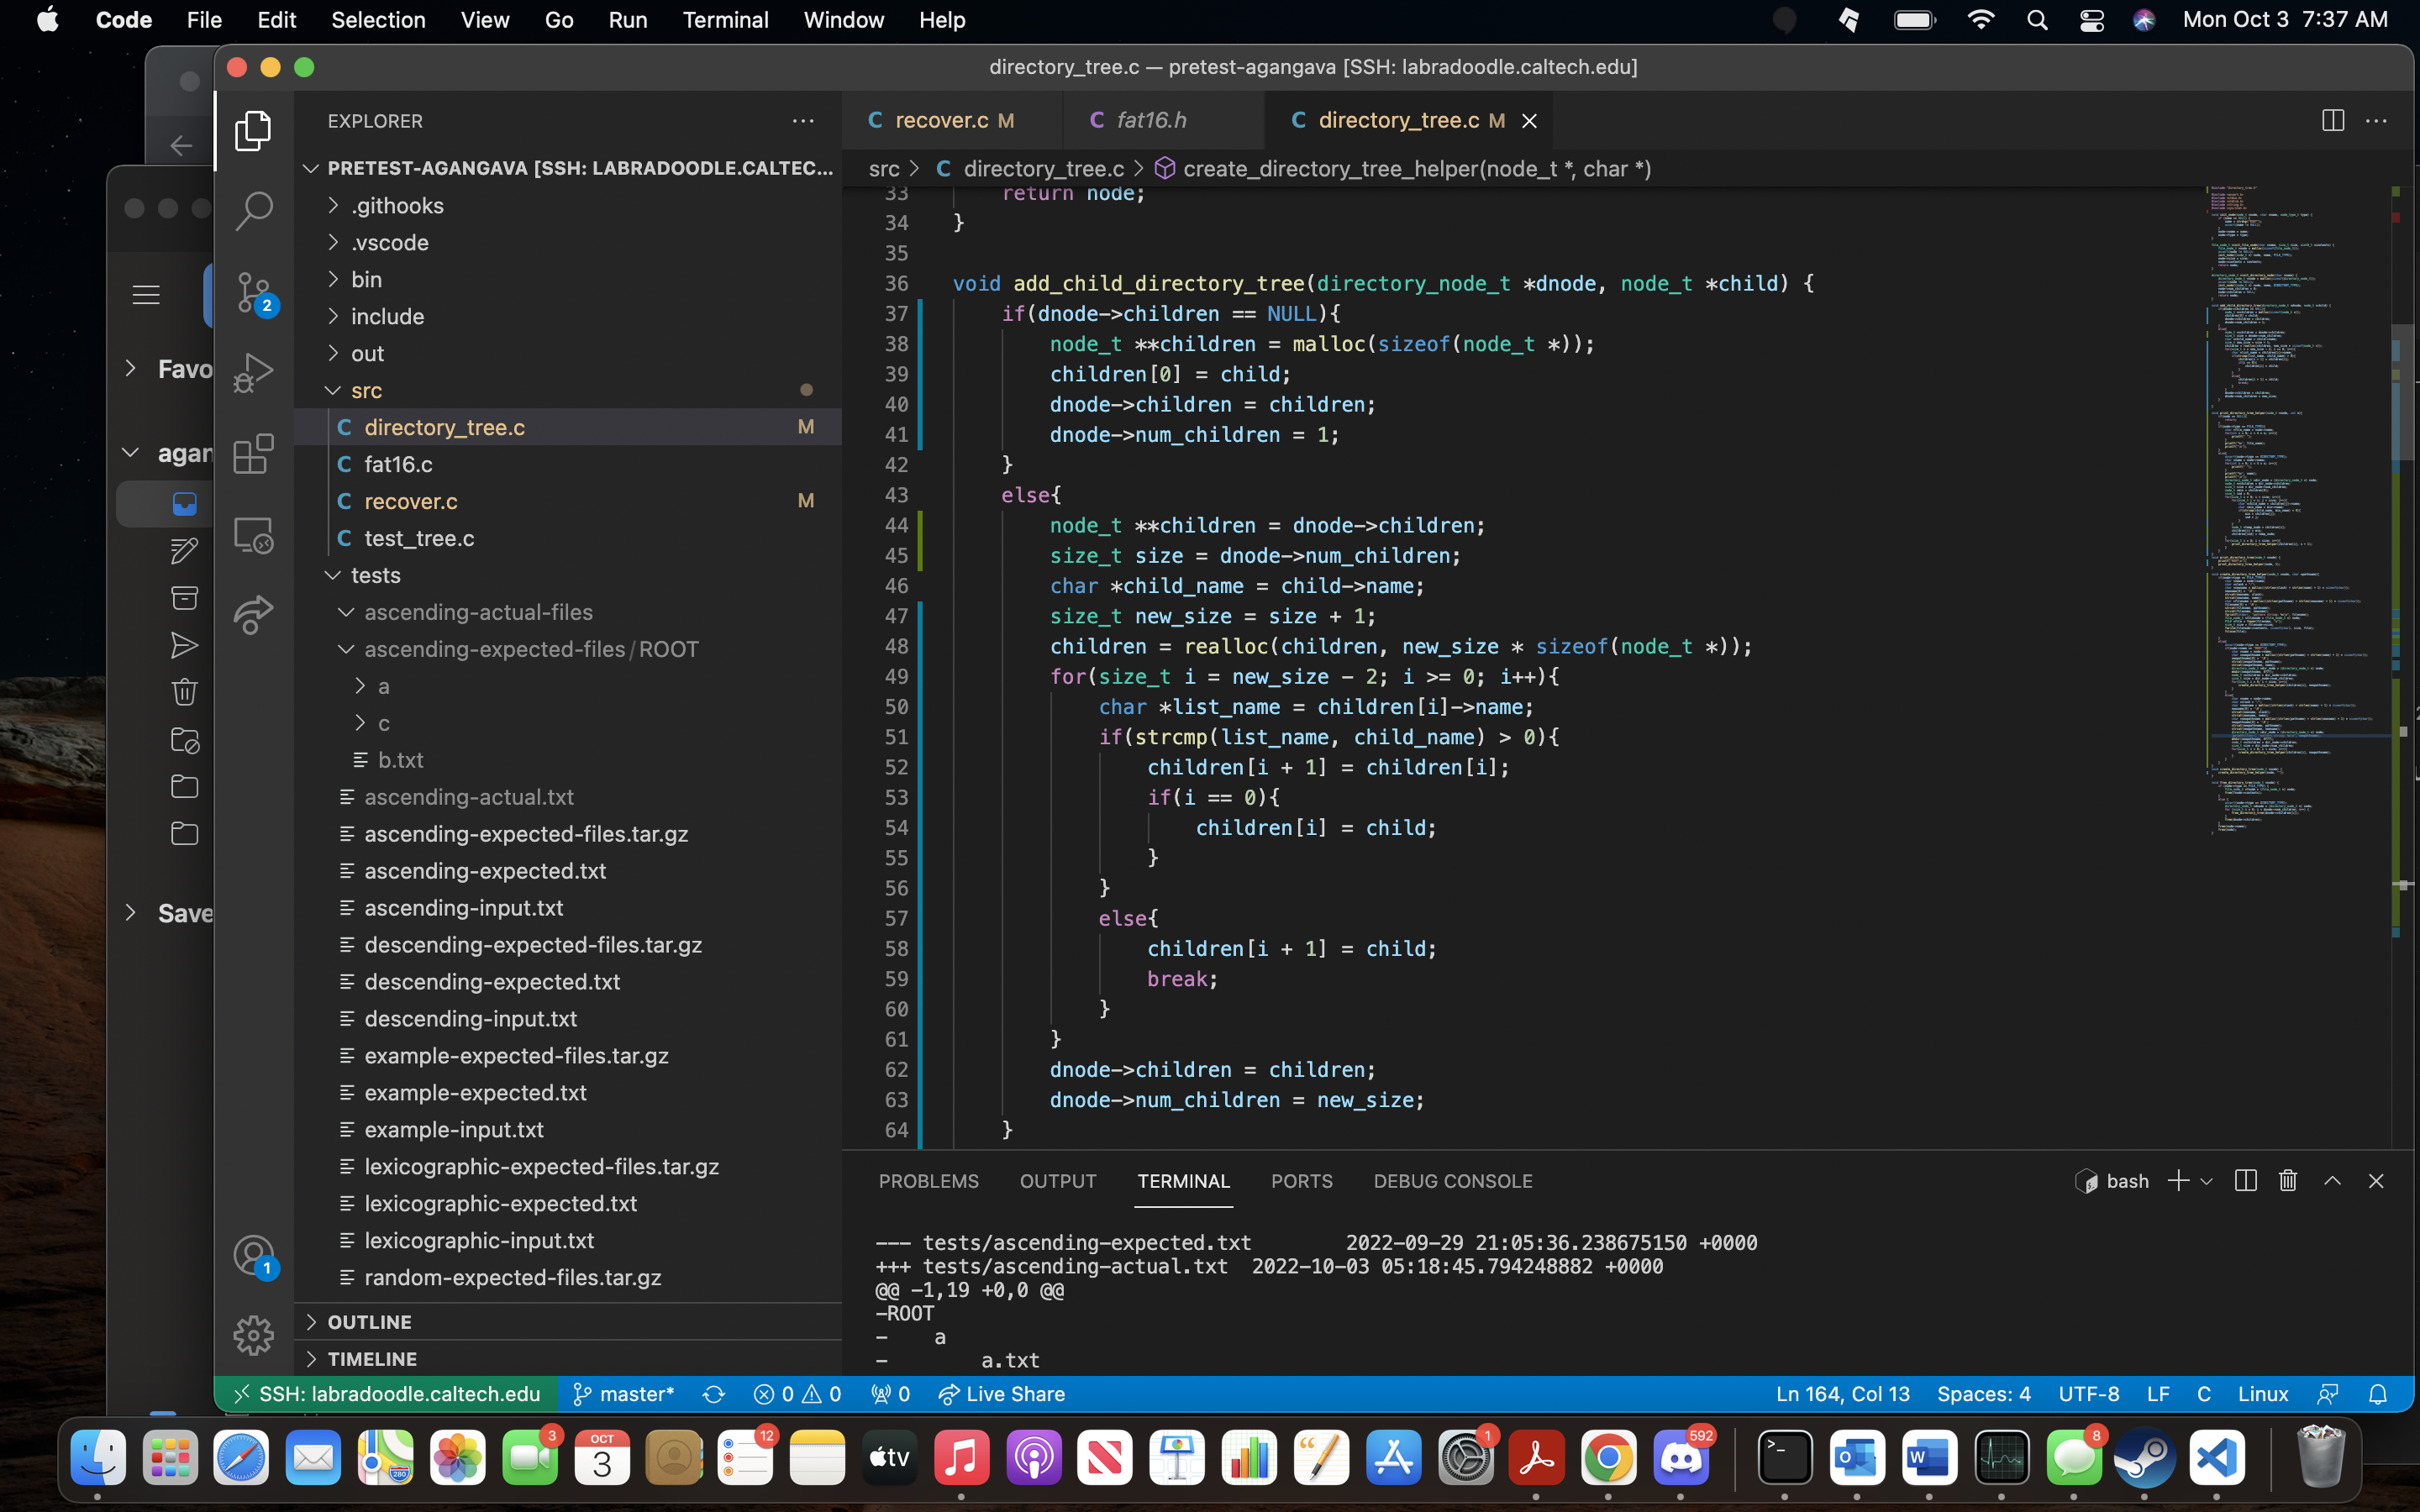Collapse the src folder

point(366,390)
